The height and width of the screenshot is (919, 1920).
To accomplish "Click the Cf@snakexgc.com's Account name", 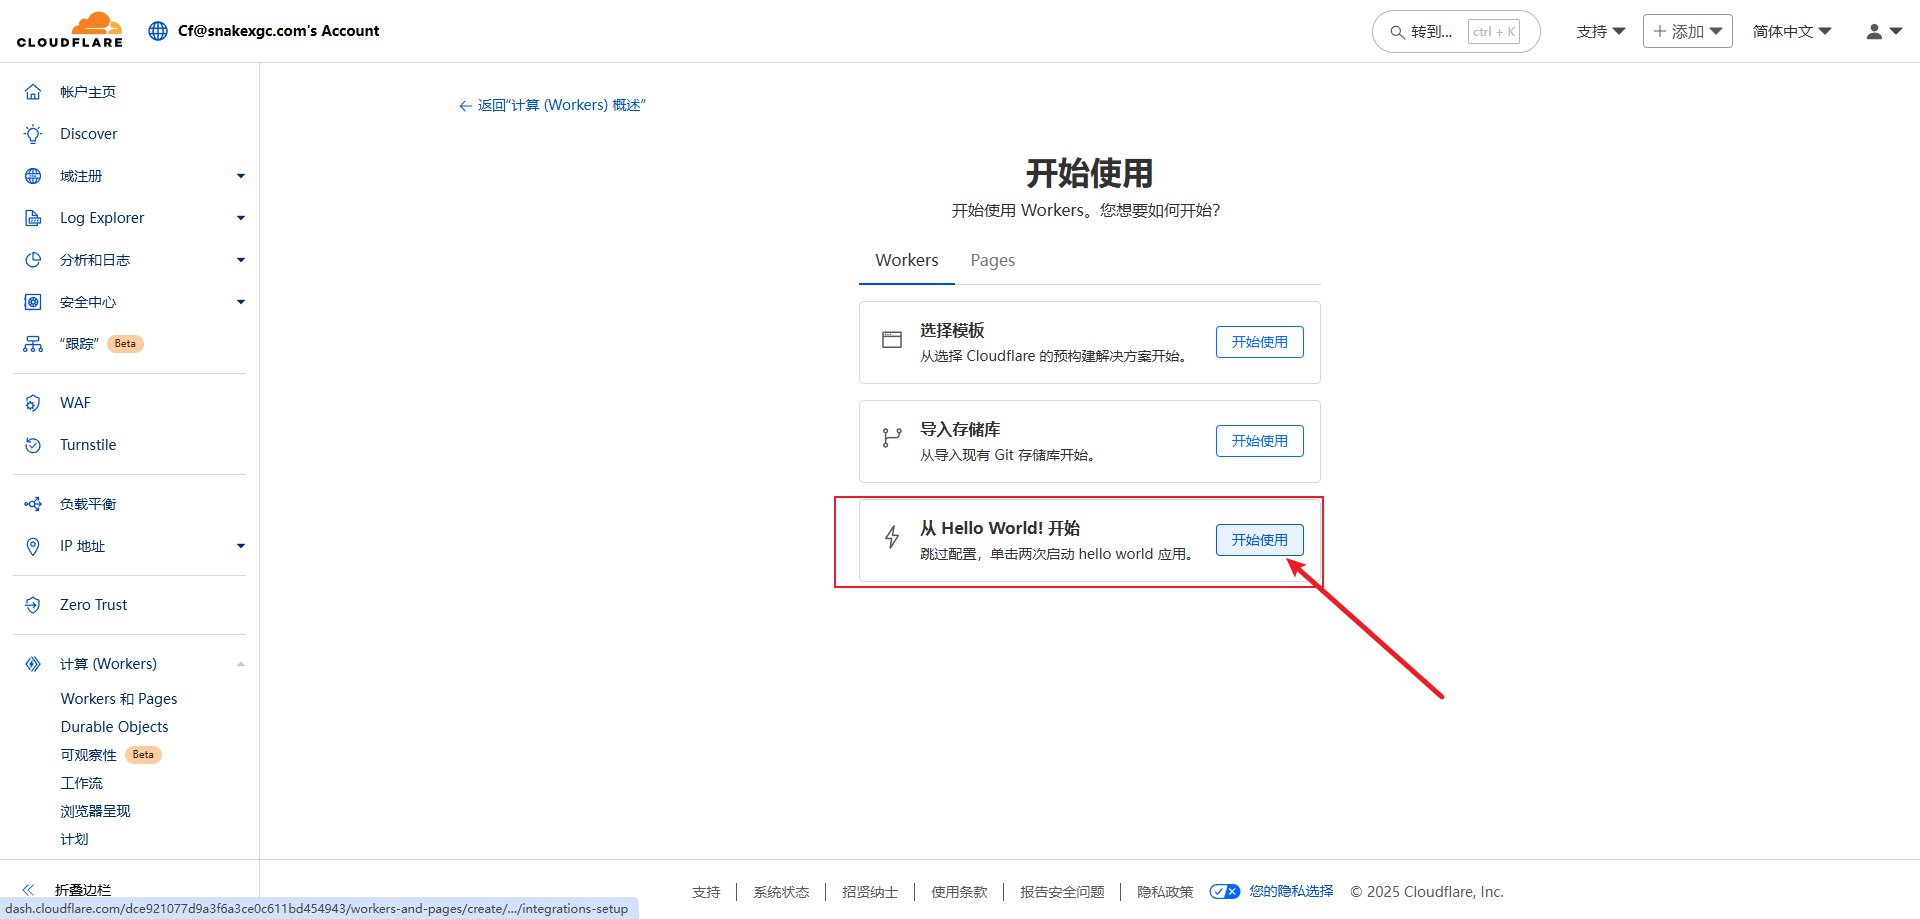I will [279, 31].
